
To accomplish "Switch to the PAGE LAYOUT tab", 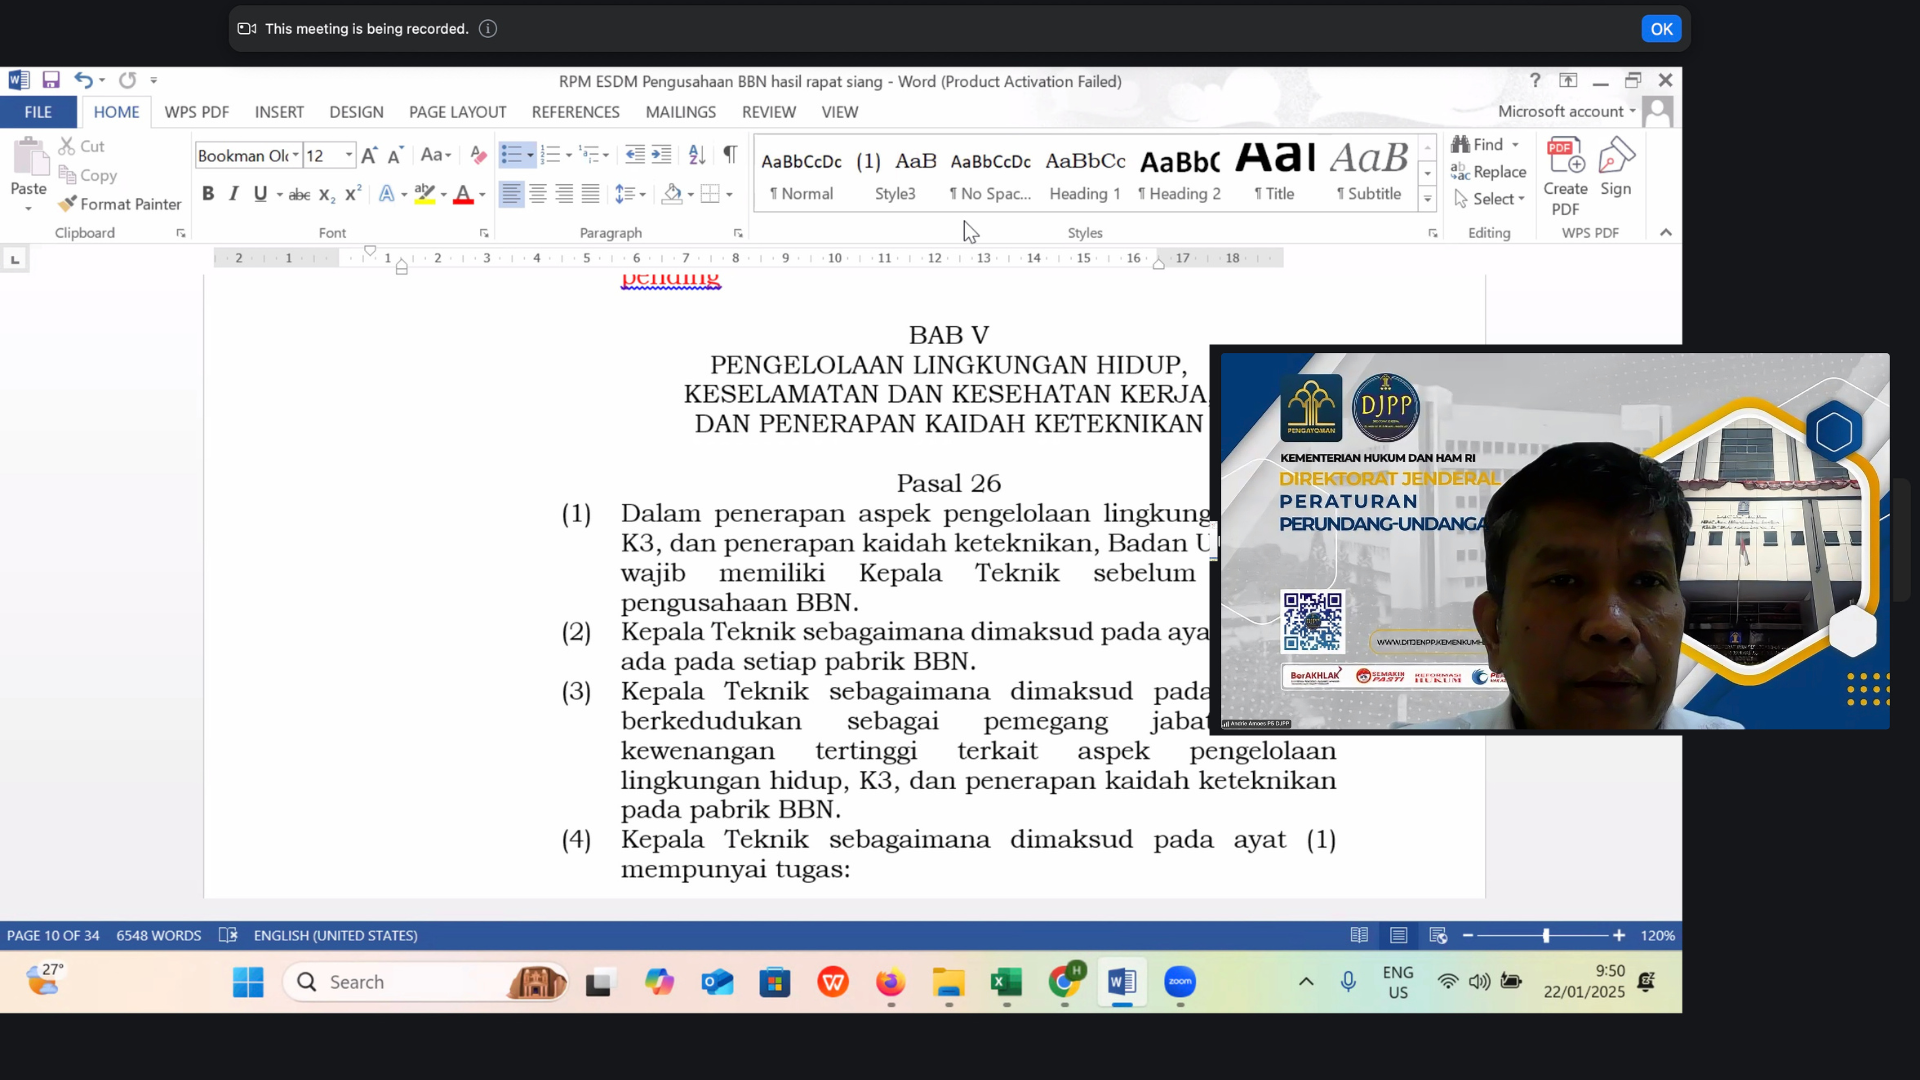I will click(x=457, y=112).
